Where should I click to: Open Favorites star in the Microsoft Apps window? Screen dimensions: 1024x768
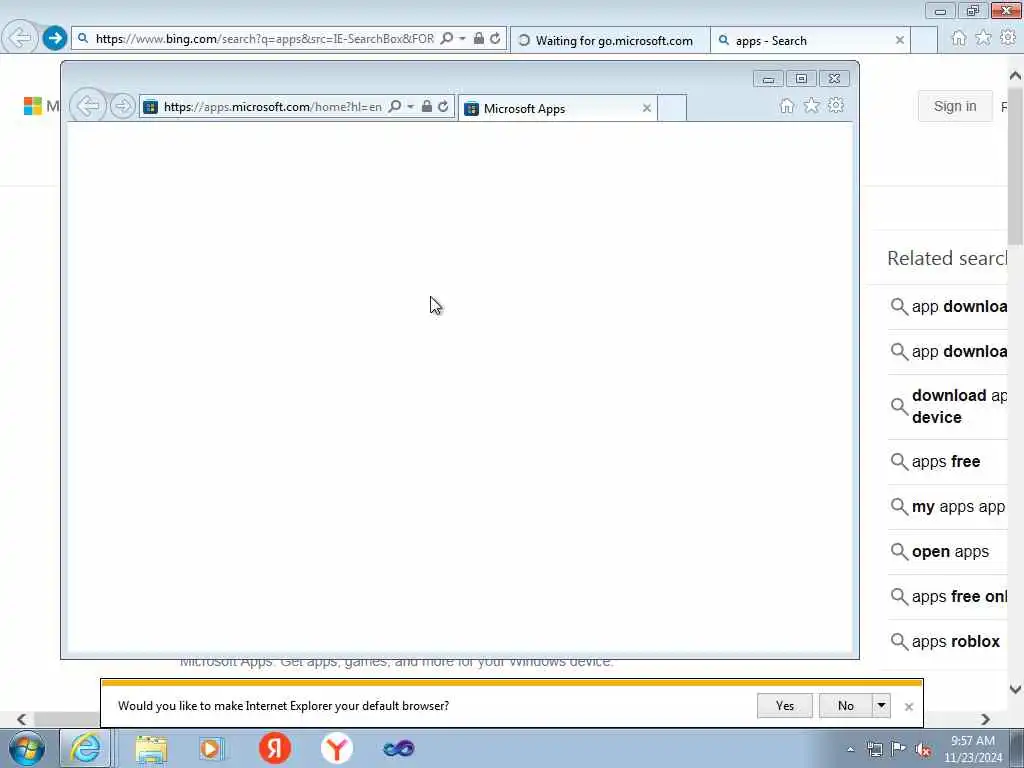pyautogui.click(x=812, y=106)
